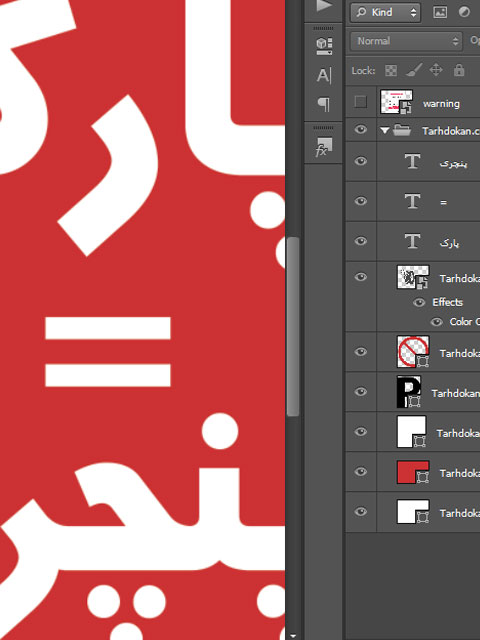Select the layer name "warning"
This screenshot has width=480, height=640.
[441, 104]
